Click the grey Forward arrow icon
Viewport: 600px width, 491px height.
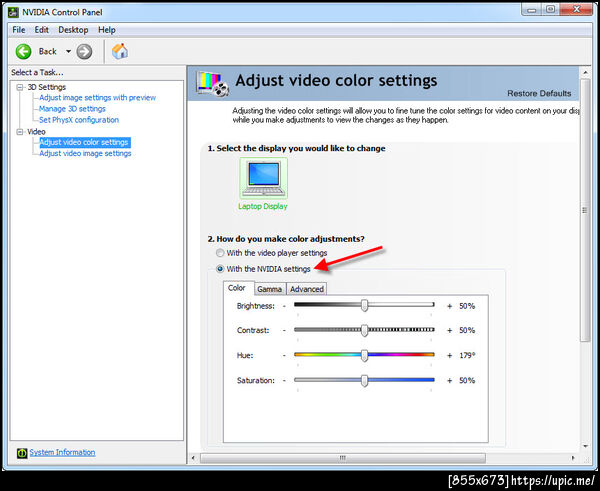click(84, 51)
